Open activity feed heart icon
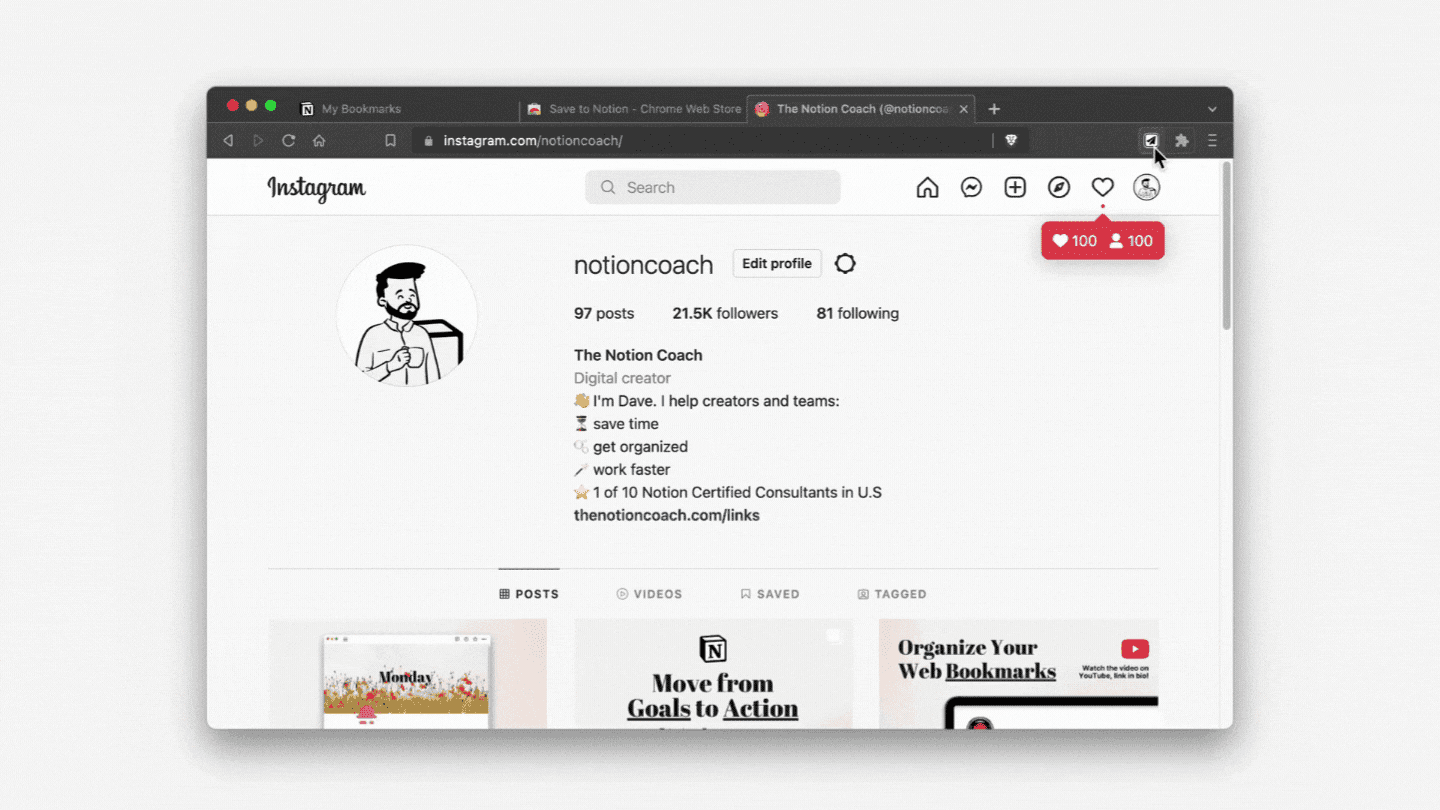Viewport: 1440px width, 810px height. pos(1102,187)
